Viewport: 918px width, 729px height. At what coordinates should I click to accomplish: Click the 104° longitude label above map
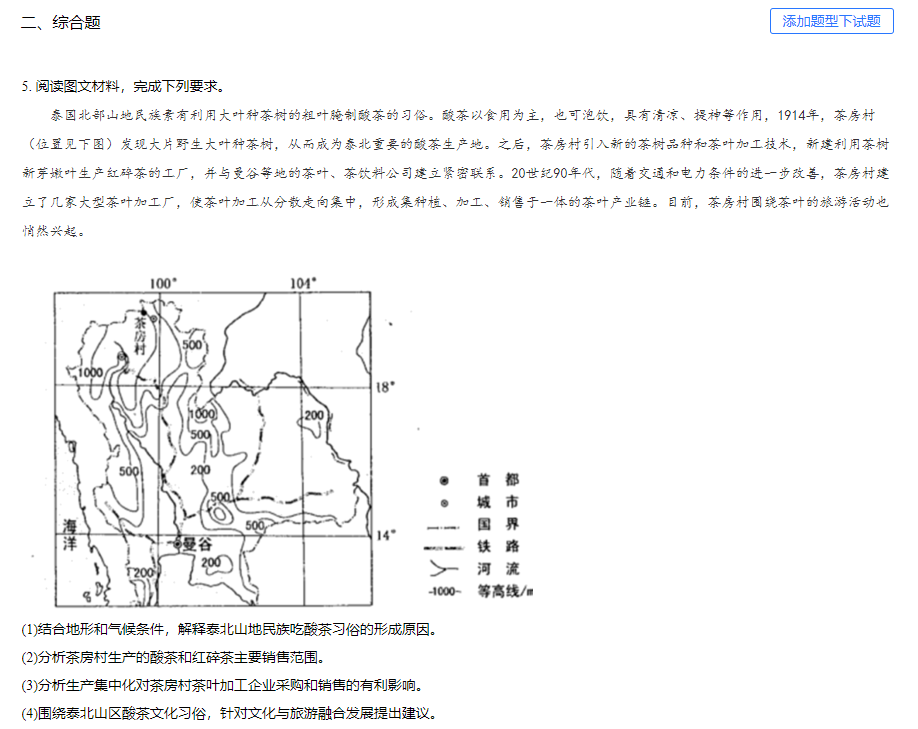point(302,283)
